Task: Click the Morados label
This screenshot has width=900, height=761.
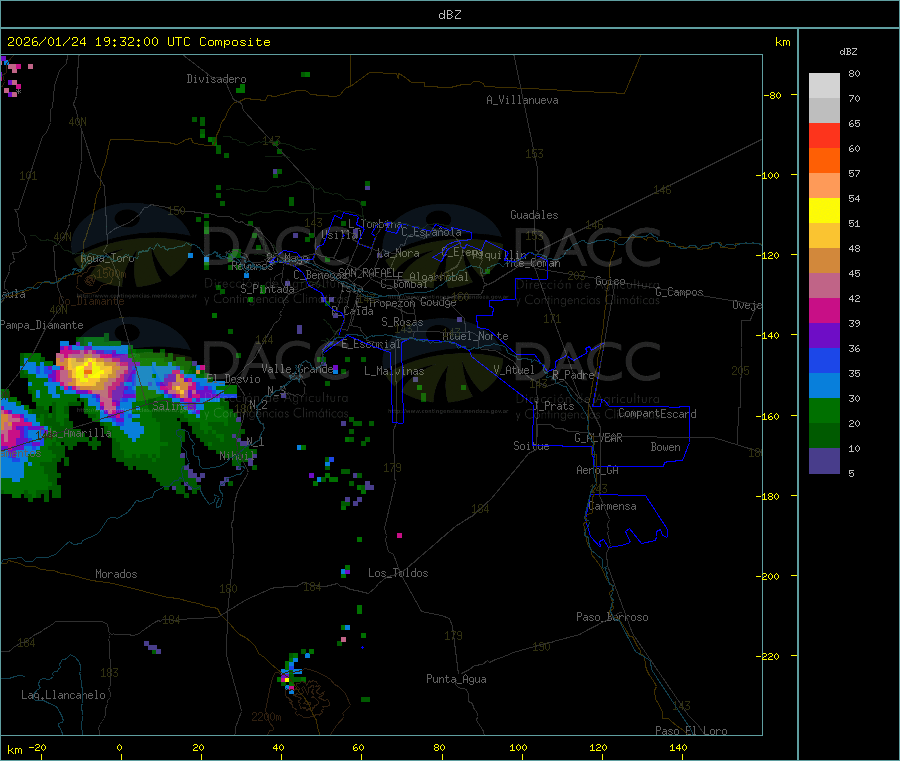Action: (116, 574)
